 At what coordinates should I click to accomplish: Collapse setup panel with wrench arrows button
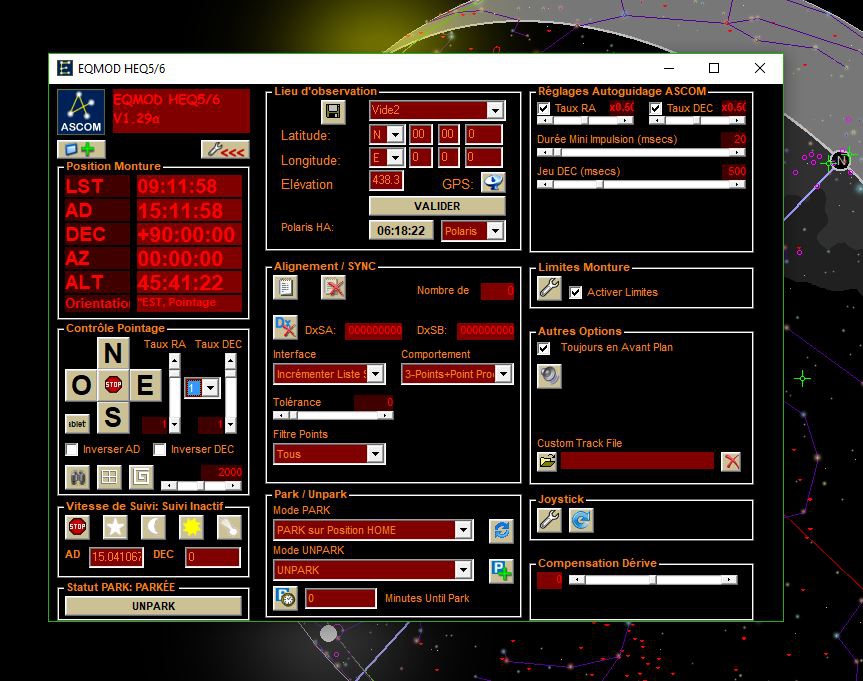pos(225,149)
